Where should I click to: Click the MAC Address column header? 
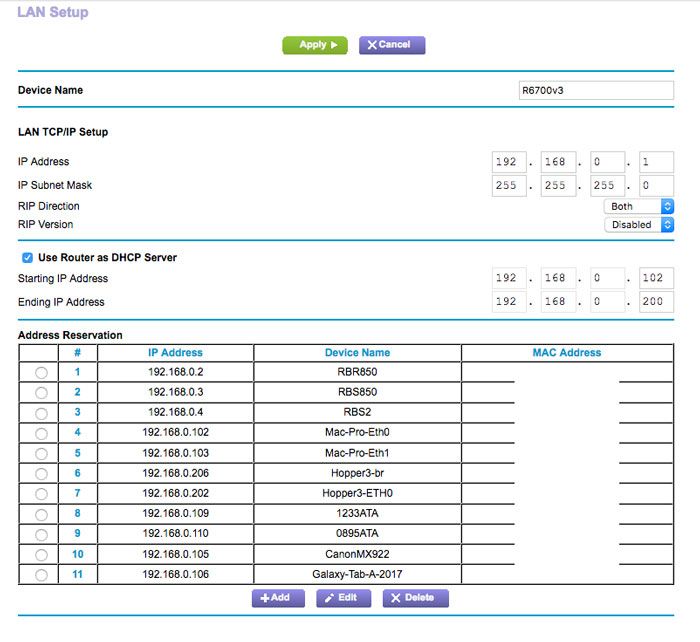(x=566, y=353)
